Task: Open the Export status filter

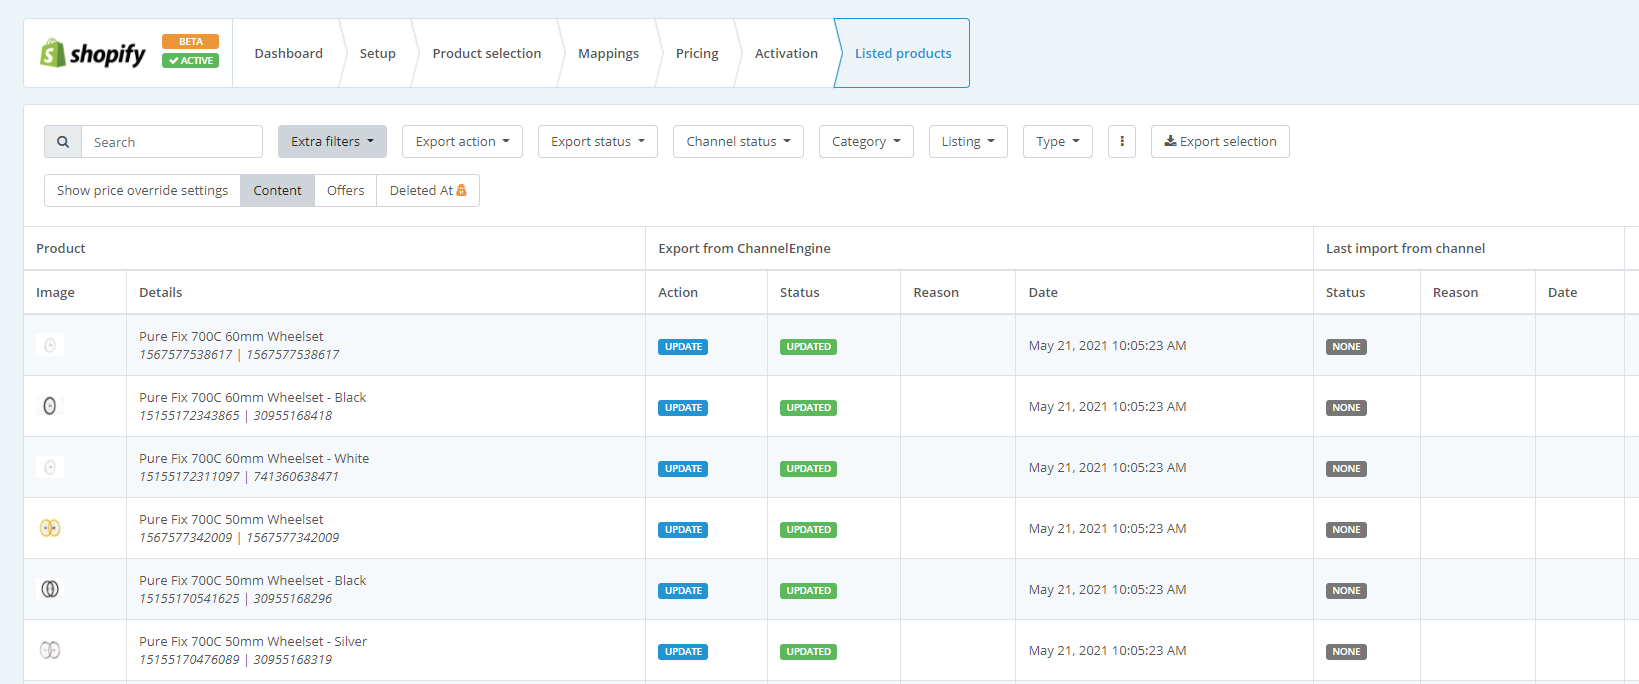Action: pyautogui.click(x=598, y=141)
